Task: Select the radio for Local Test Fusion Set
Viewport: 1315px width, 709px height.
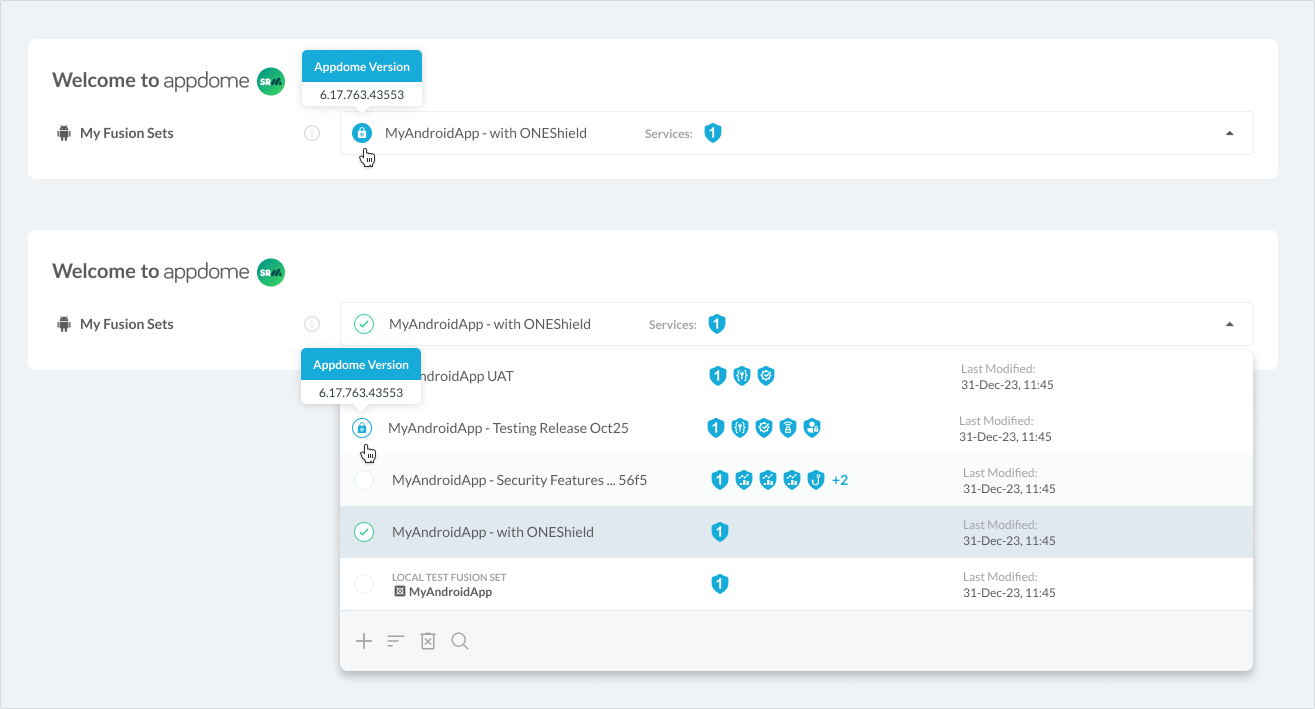Action: 364,584
